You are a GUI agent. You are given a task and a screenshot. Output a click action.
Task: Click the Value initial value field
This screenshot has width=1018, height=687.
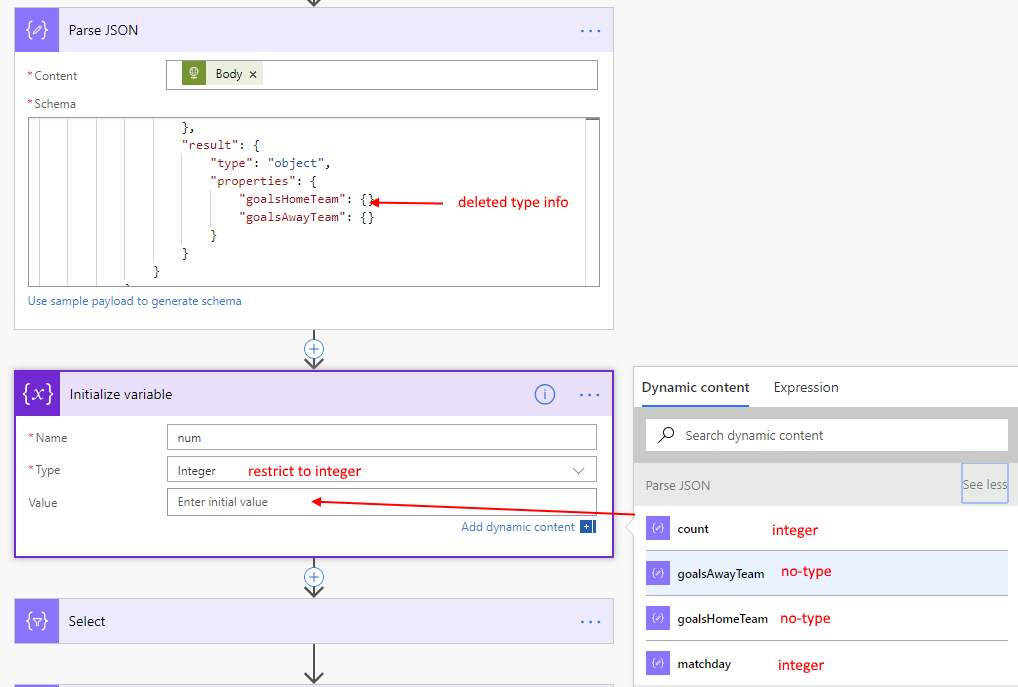pyautogui.click(x=380, y=502)
